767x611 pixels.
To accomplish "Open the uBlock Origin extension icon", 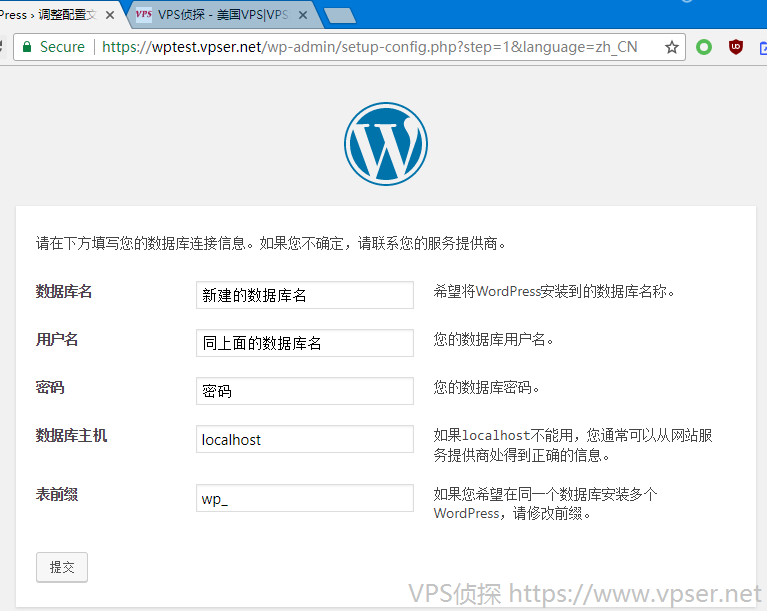I will click(736, 47).
